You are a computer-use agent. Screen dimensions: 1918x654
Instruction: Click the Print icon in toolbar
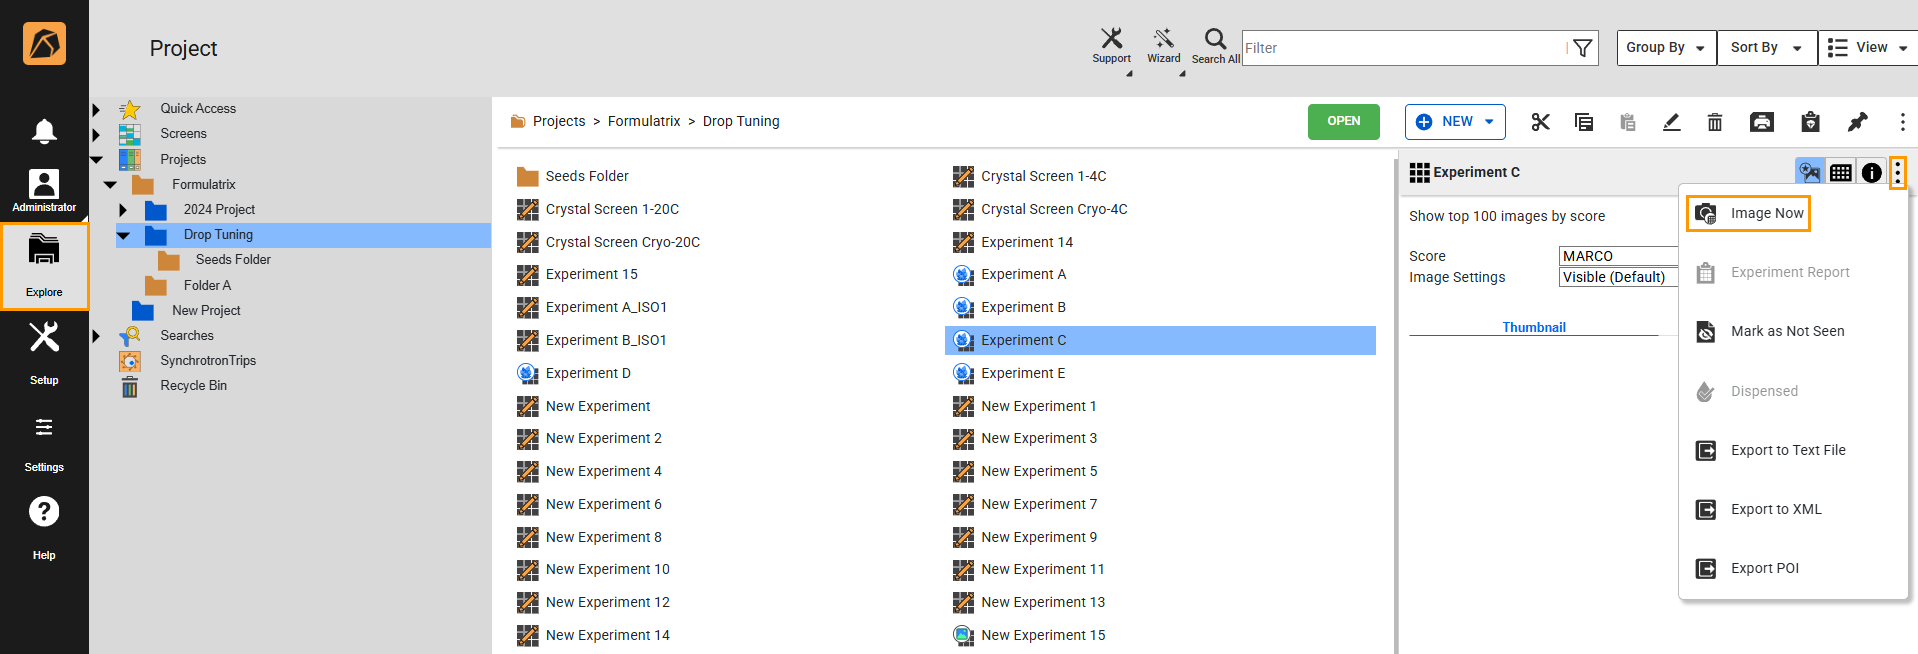[1761, 122]
